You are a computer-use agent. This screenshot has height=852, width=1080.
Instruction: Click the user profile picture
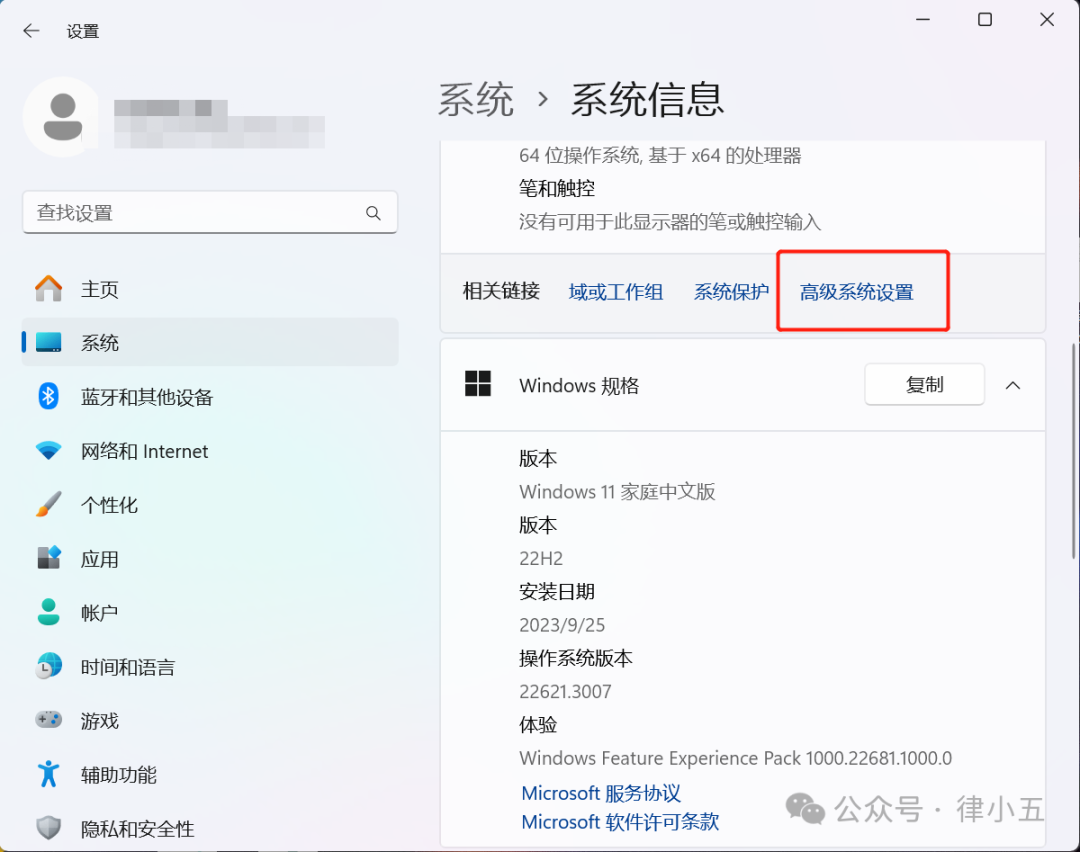point(61,116)
